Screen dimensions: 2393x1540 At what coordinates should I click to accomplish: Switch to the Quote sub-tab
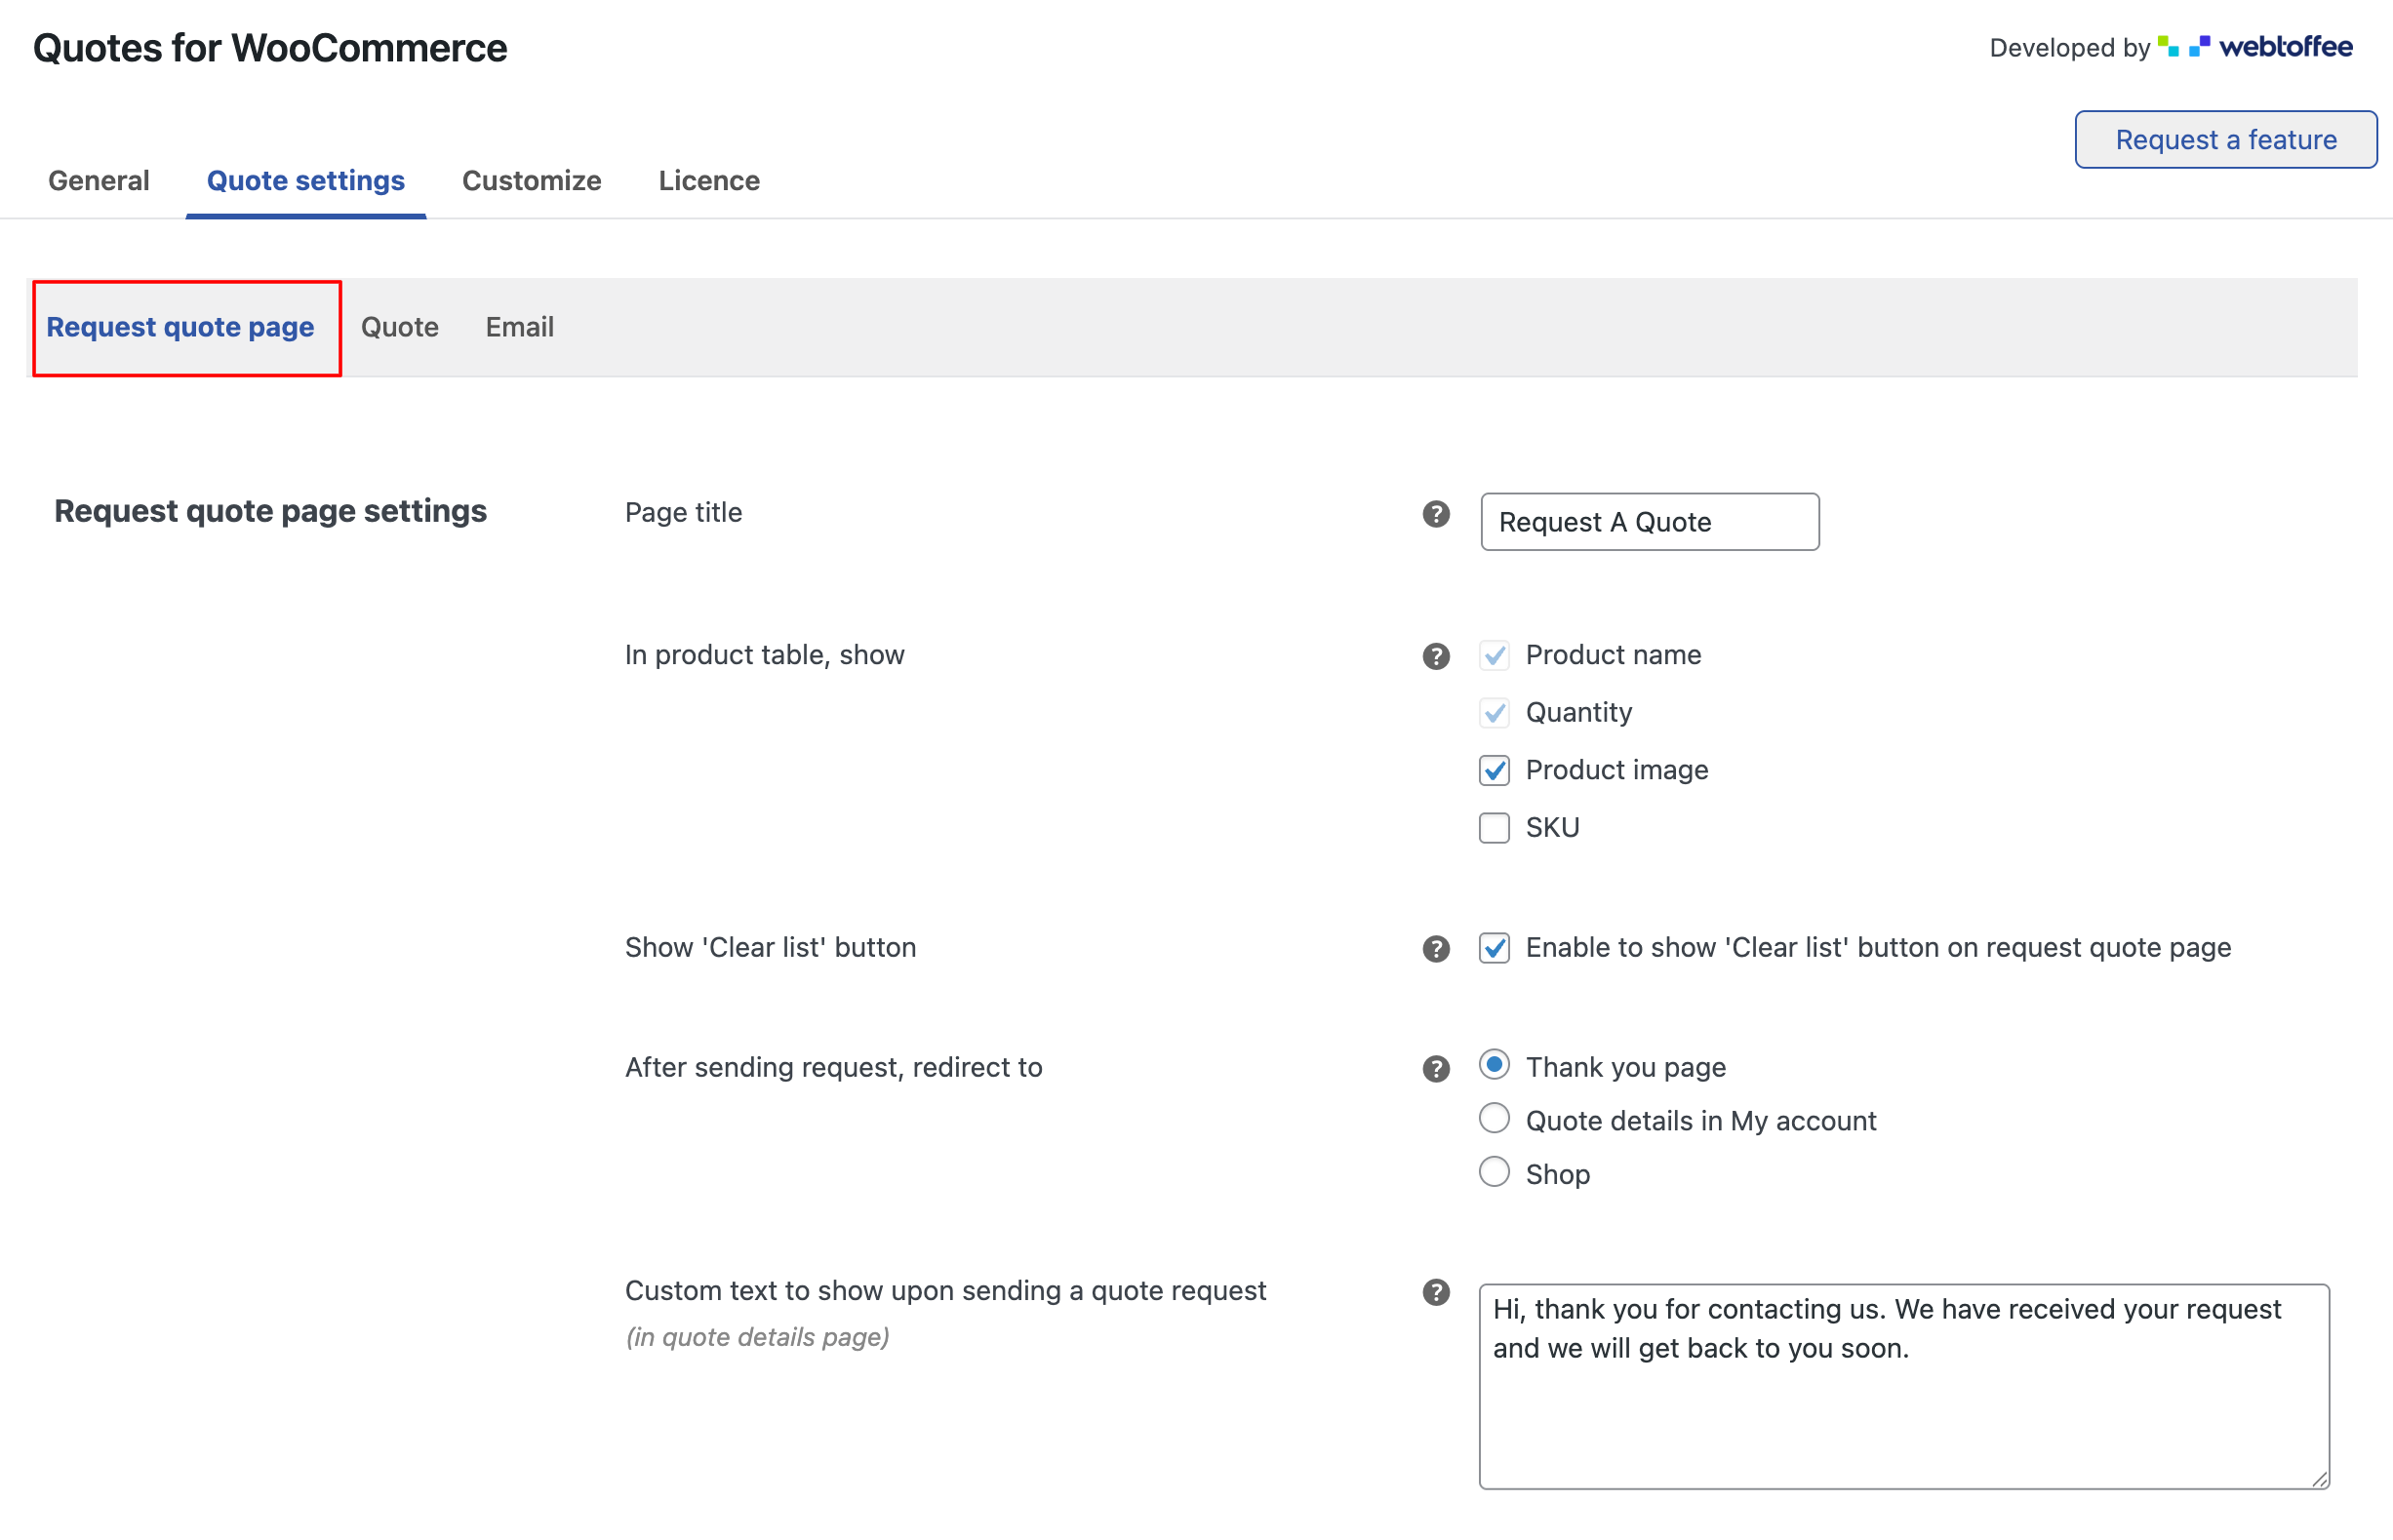tap(400, 327)
